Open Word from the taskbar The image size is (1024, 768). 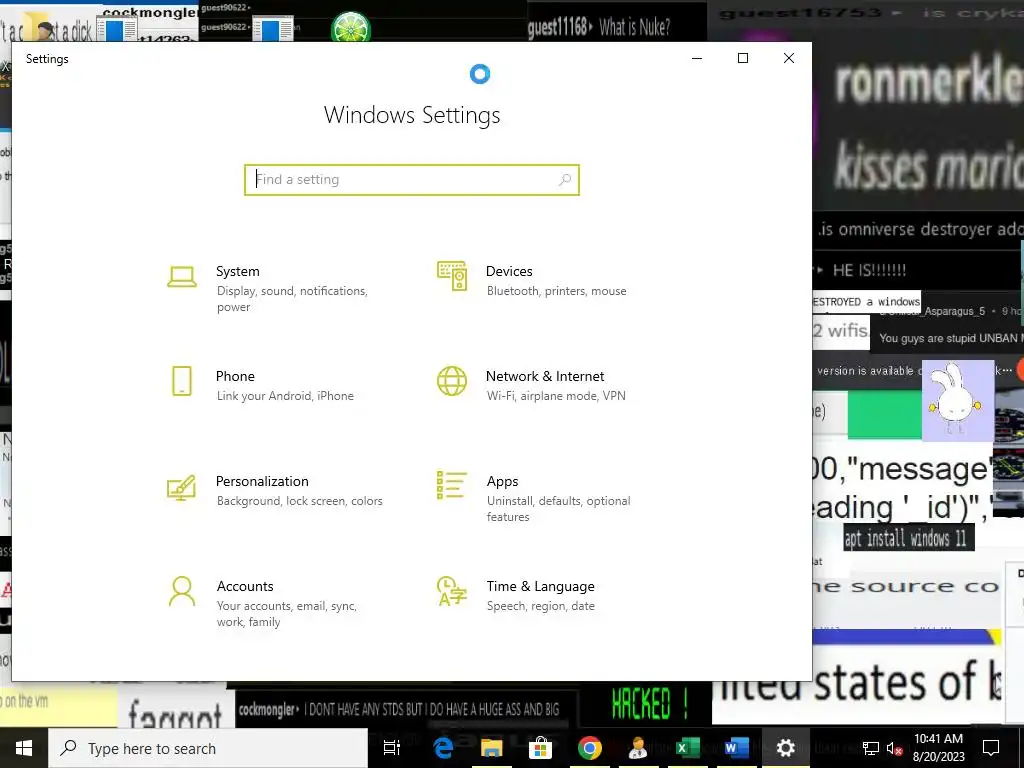(x=737, y=748)
